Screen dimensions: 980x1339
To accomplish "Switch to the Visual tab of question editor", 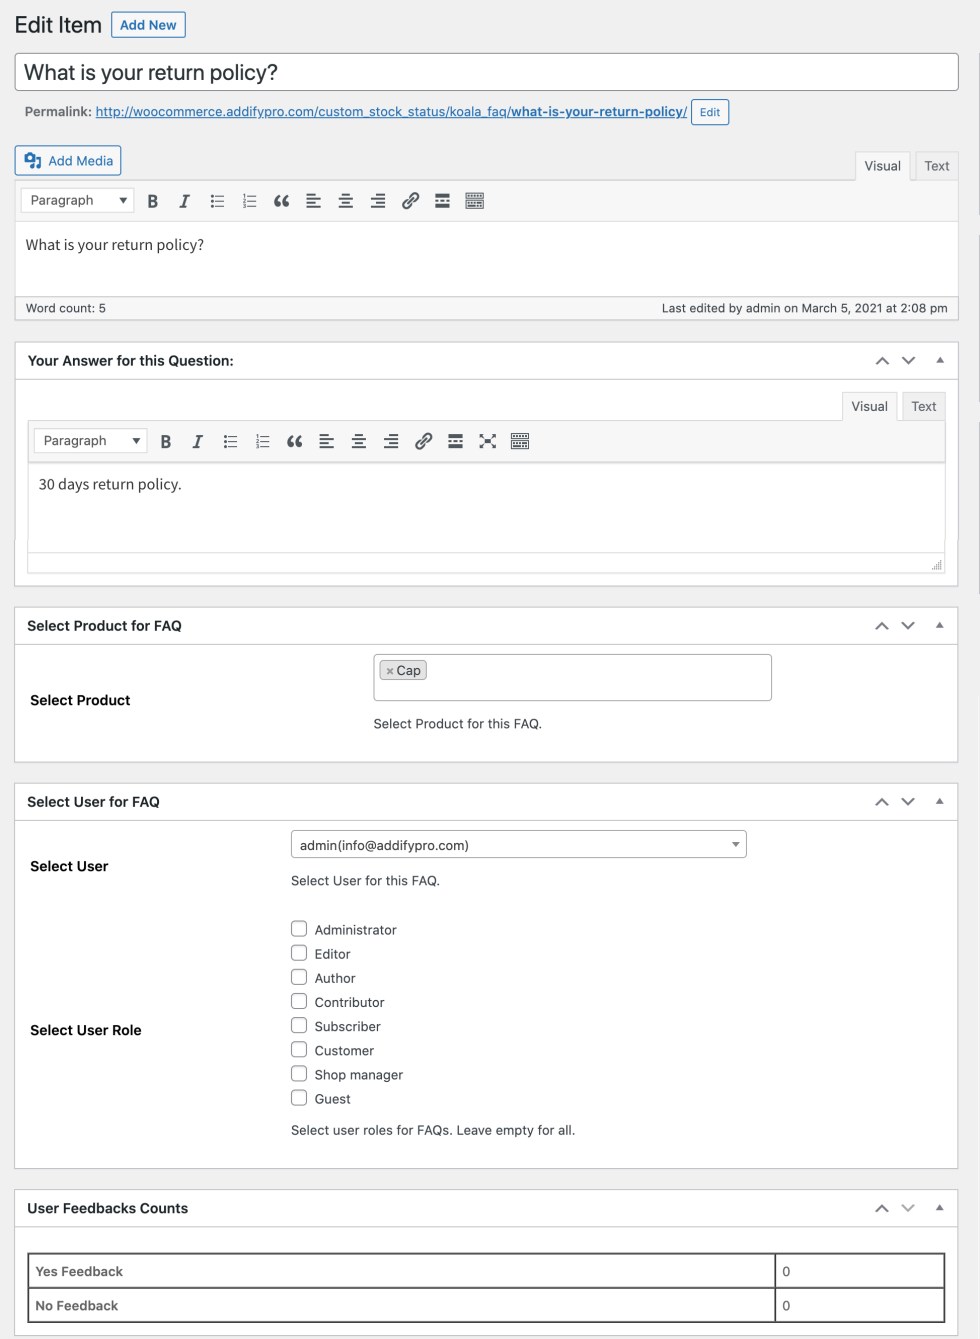I will [x=881, y=165].
